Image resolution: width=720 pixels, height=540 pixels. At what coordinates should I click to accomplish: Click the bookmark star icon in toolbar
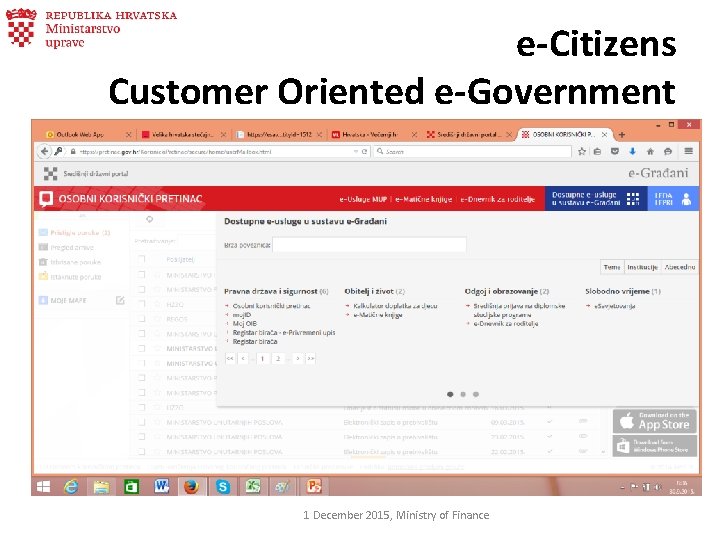[x=582, y=151]
